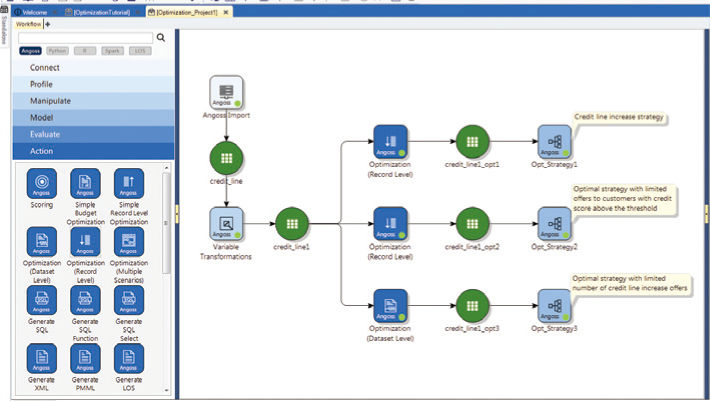Image resolution: width=710 pixels, height=401 pixels.
Task: Expand the Model category
Action: point(93,118)
